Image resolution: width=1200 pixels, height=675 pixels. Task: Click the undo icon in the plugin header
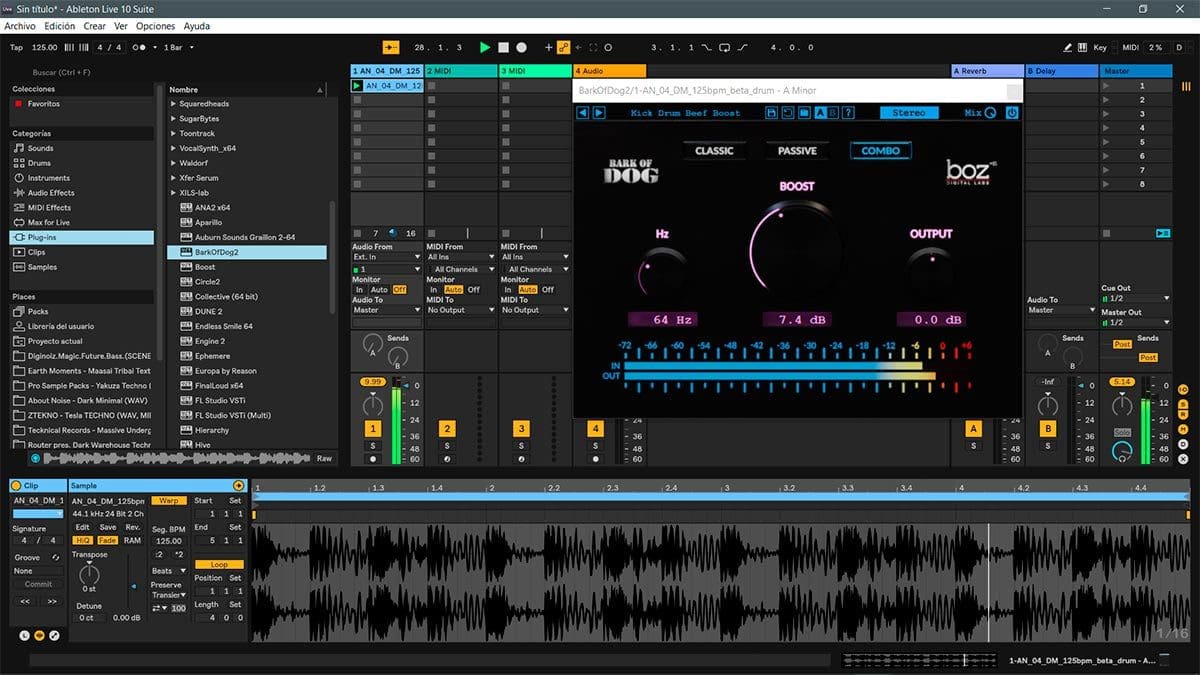coord(789,113)
